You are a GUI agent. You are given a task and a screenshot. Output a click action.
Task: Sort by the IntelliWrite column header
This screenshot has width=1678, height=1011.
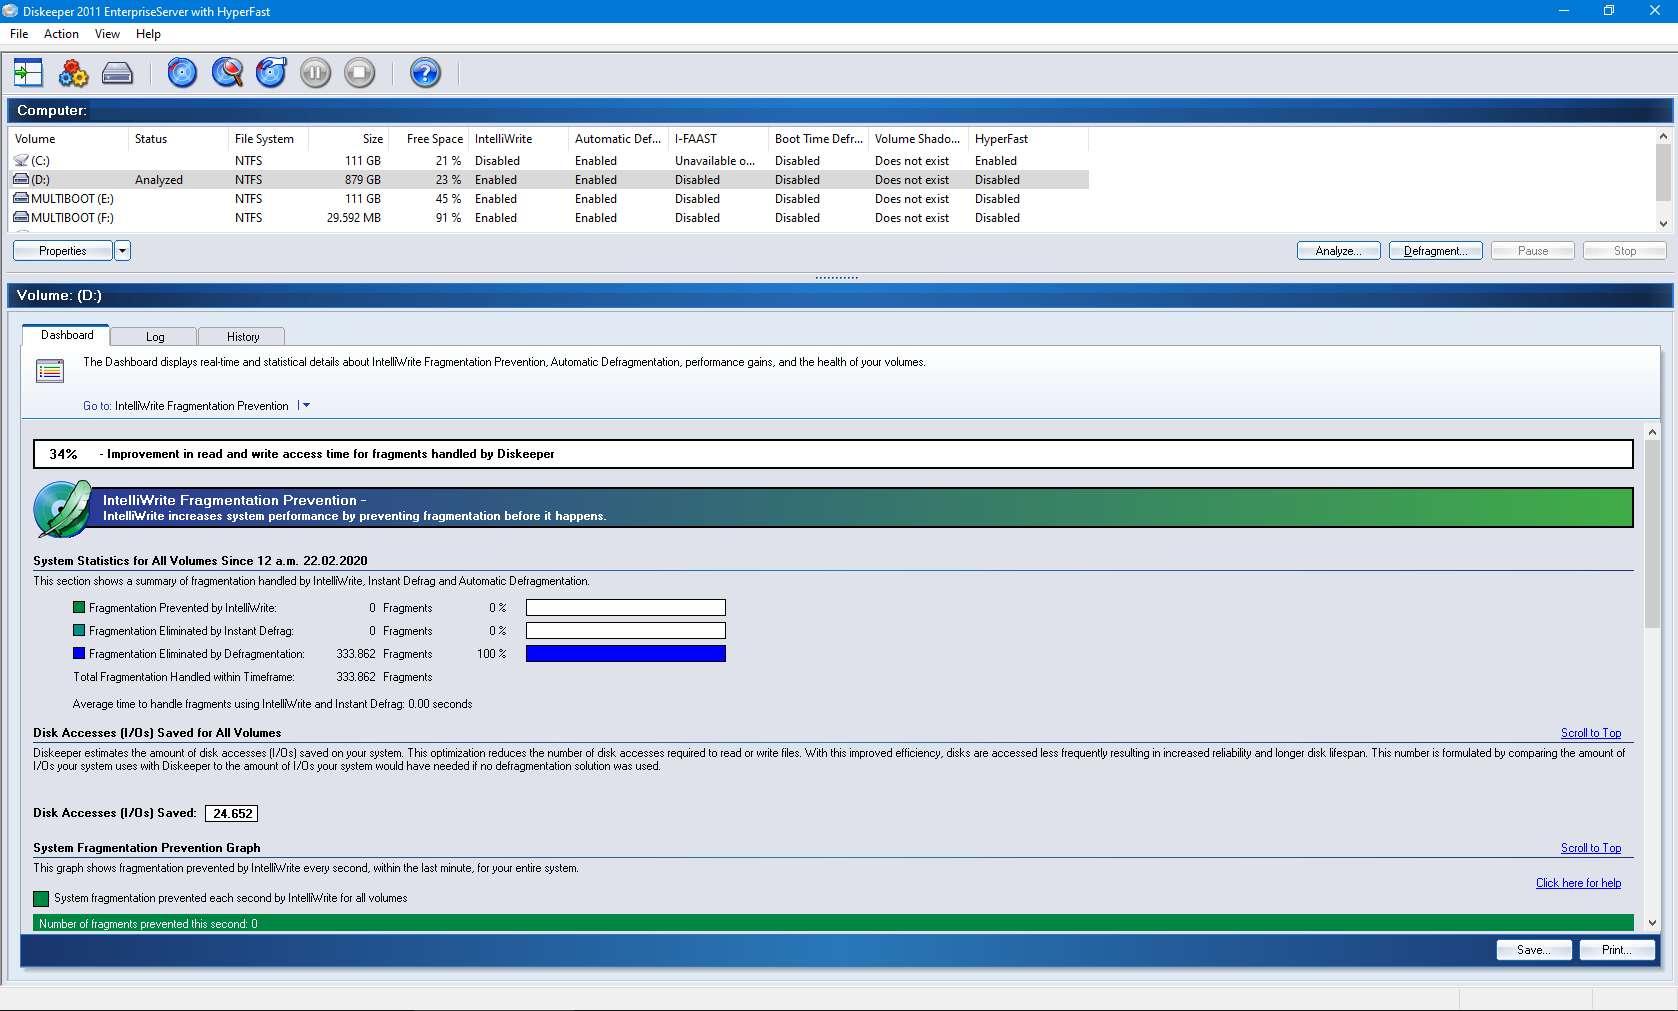519,139
